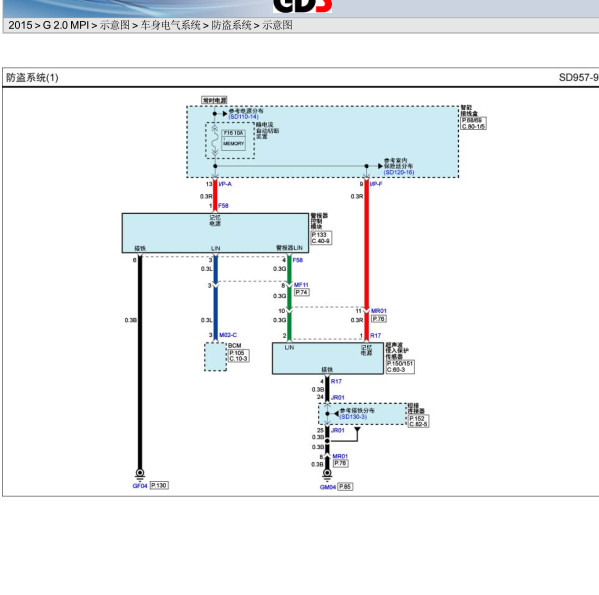Click the 警报器LIN terminal label
Screen dimensions: 599x595
[289, 248]
